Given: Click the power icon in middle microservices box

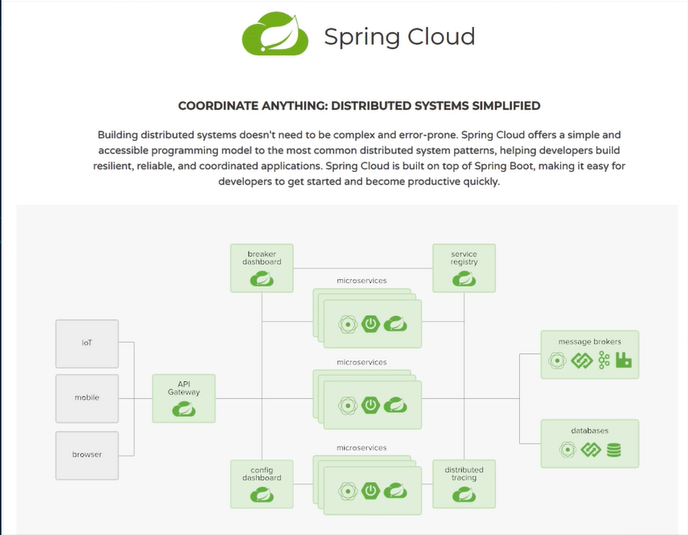Looking at the screenshot, I should (370, 405).
